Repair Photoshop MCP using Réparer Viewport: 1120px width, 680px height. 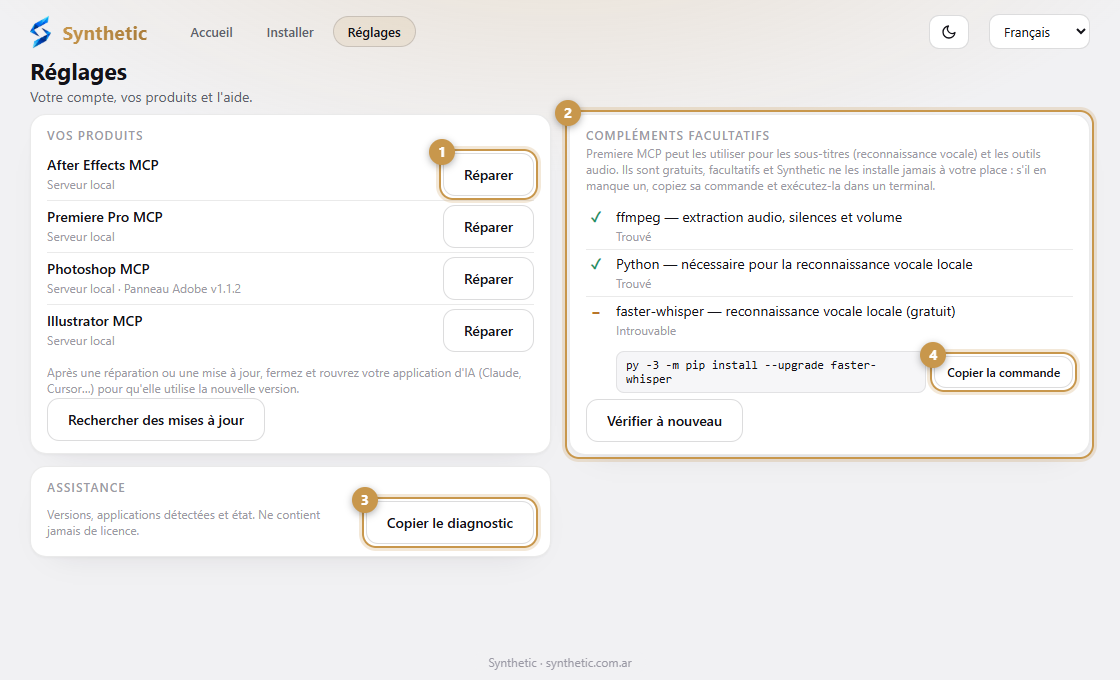[x=489, y=279]
